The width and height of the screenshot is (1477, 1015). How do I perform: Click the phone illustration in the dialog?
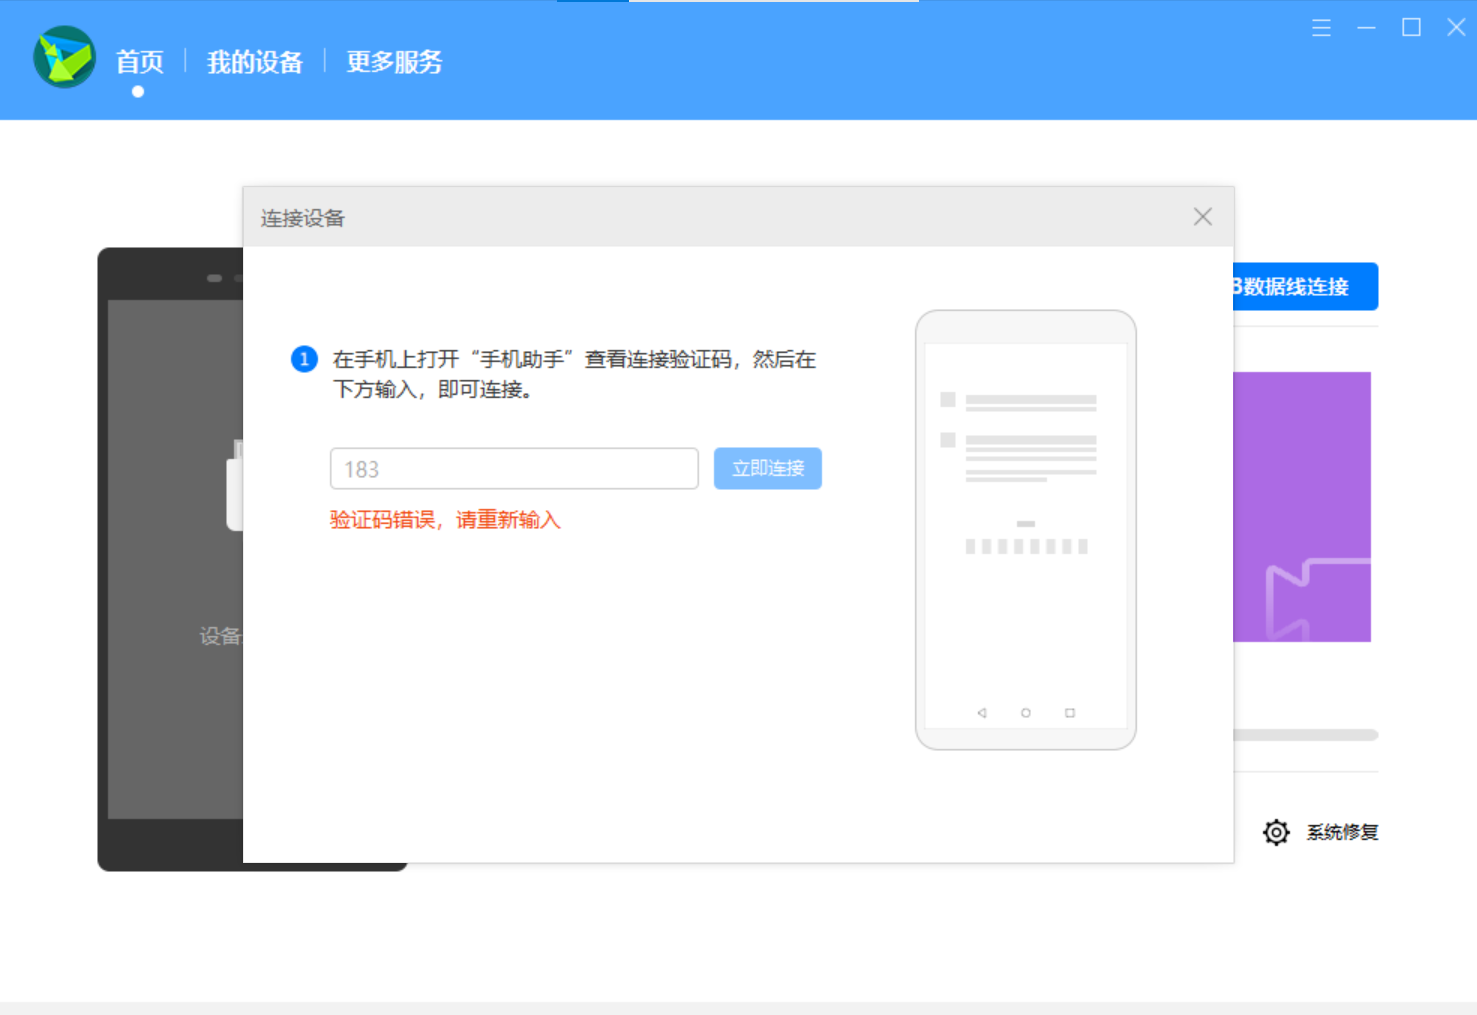[x=1026, y=530]
